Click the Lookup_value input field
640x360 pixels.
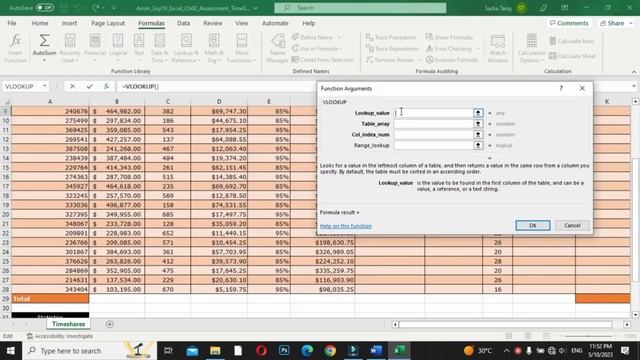coord(433,113)
